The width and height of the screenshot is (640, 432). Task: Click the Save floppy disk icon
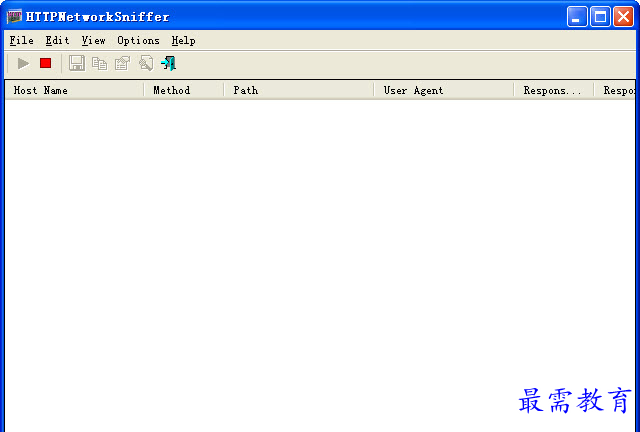77,63
